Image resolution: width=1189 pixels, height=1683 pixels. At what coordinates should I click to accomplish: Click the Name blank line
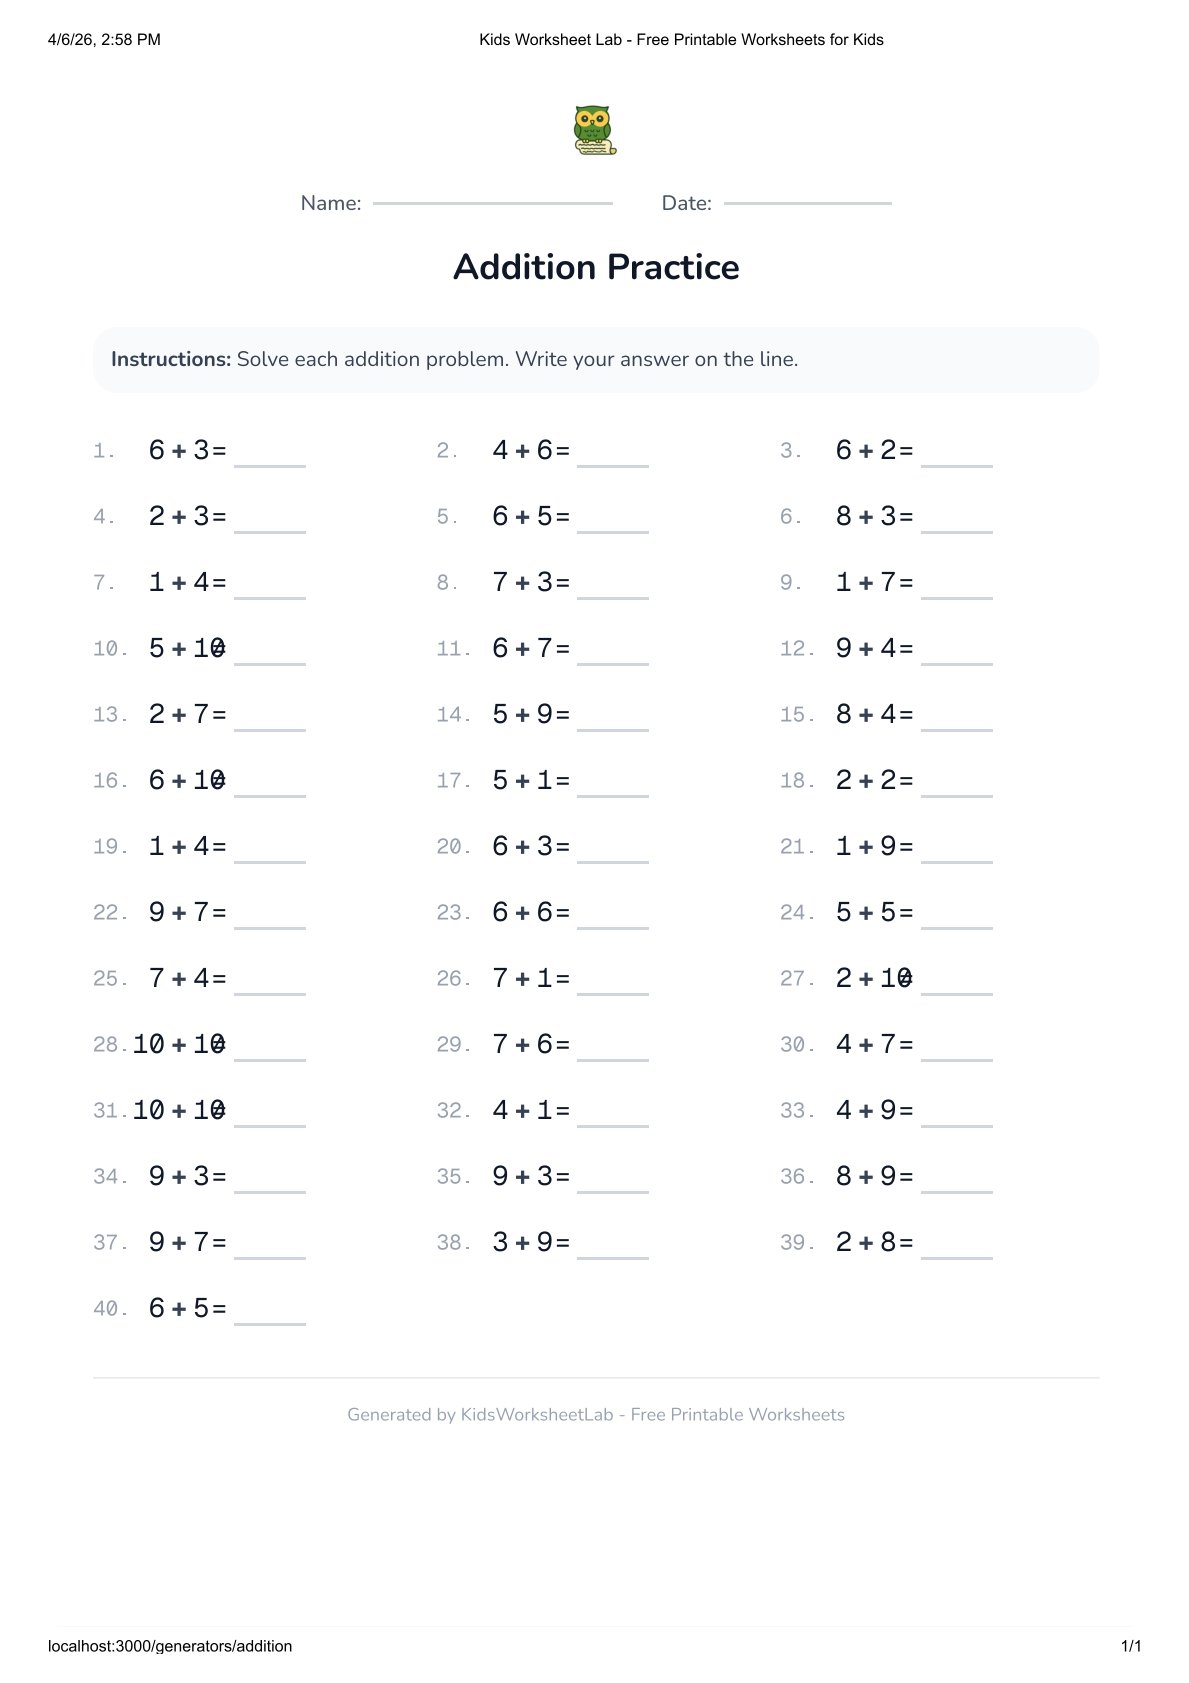pyautogui.click(x=492, y=203)
